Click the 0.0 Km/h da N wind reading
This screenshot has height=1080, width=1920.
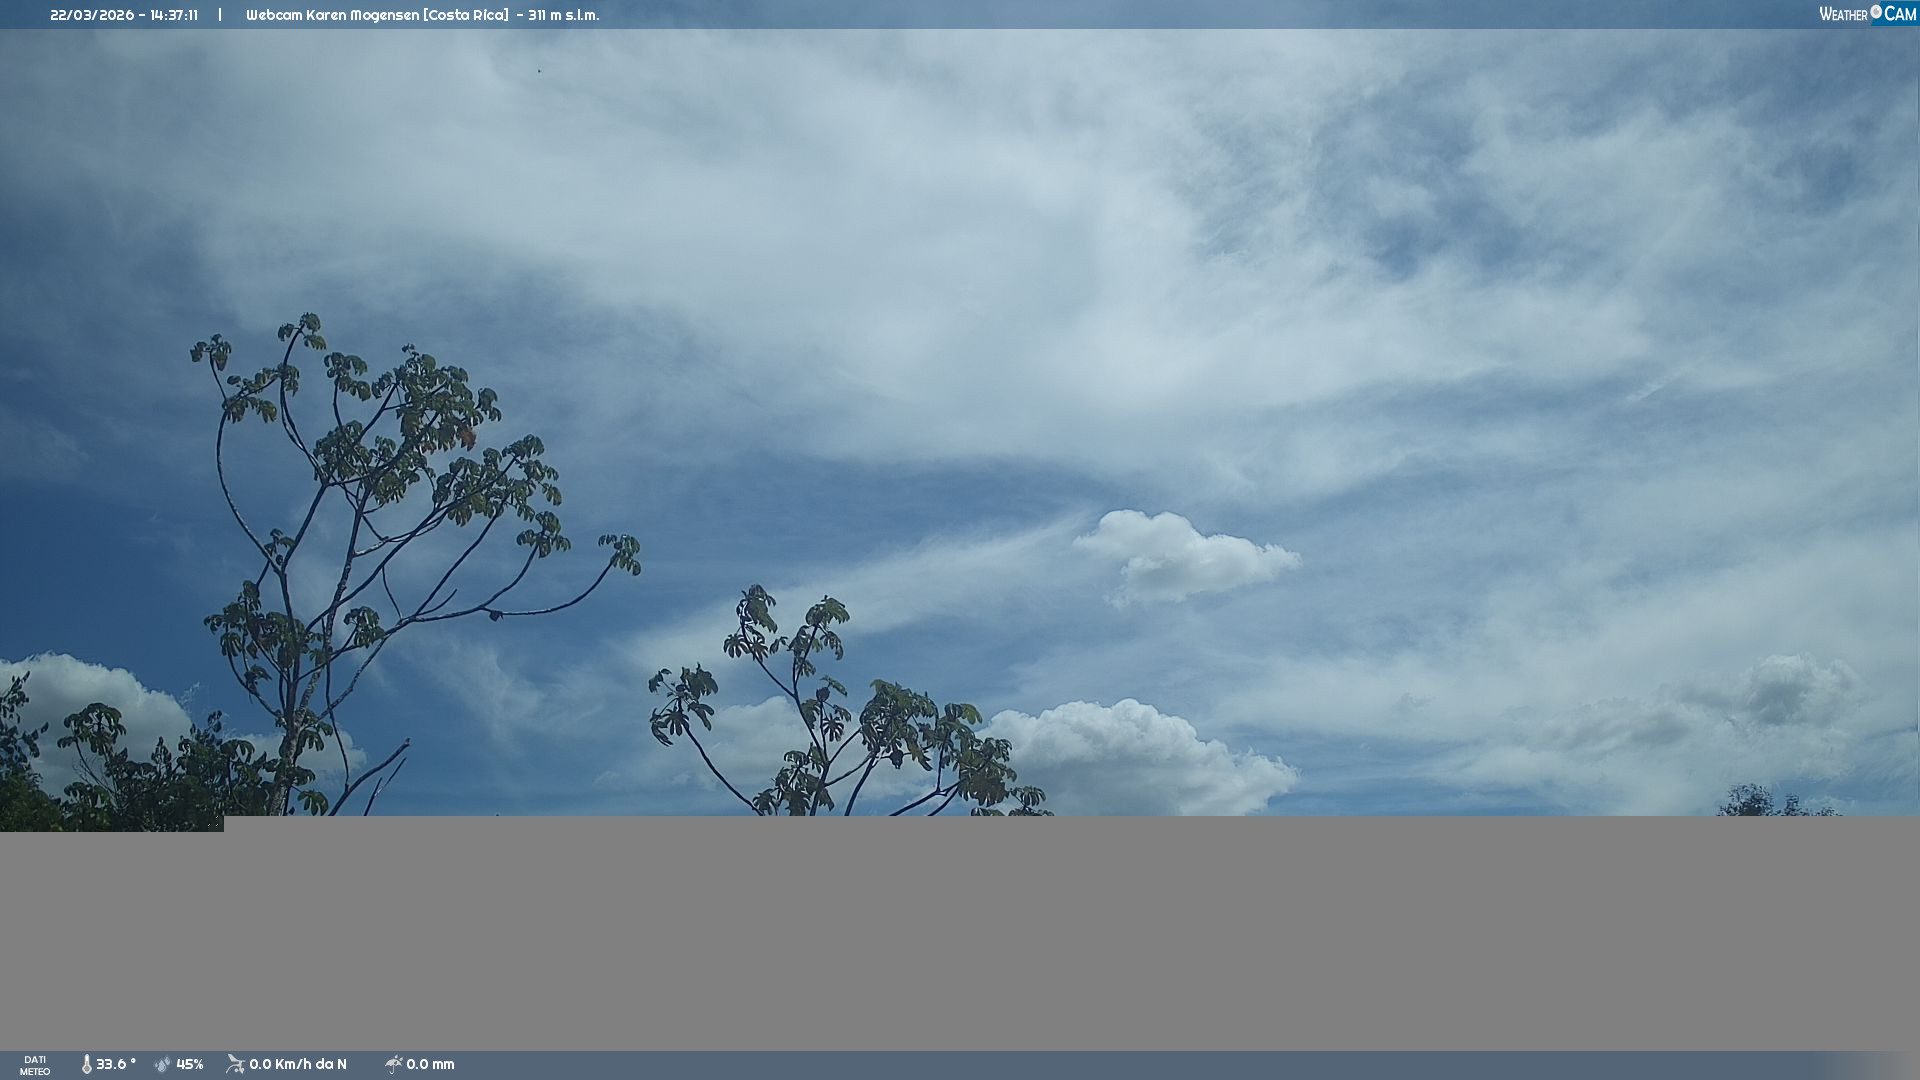pyautogui.click(x=298, y=1064)
